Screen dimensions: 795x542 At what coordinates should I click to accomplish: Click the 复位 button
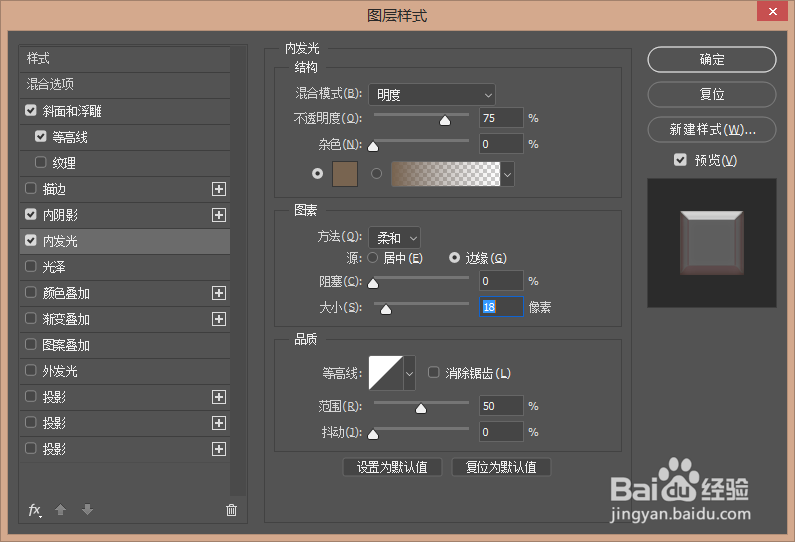(712, 94)
